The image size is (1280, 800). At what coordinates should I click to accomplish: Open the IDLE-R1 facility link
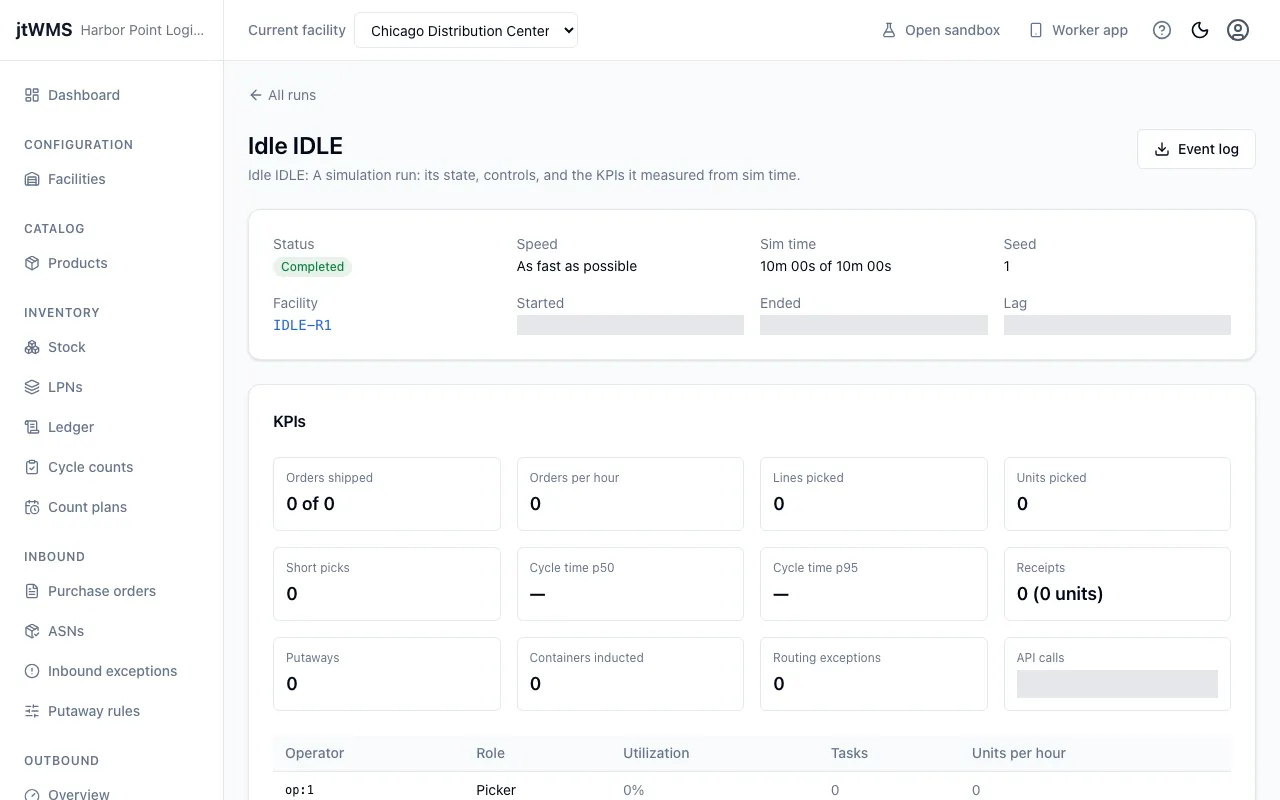coord(302,325)
